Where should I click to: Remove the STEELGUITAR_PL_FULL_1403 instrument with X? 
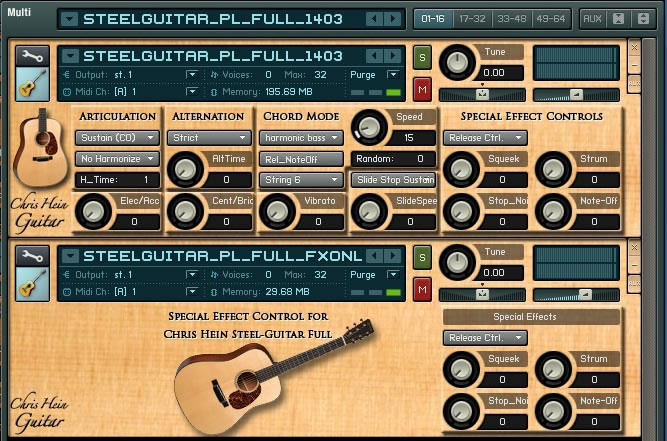(x=634, y=47)
